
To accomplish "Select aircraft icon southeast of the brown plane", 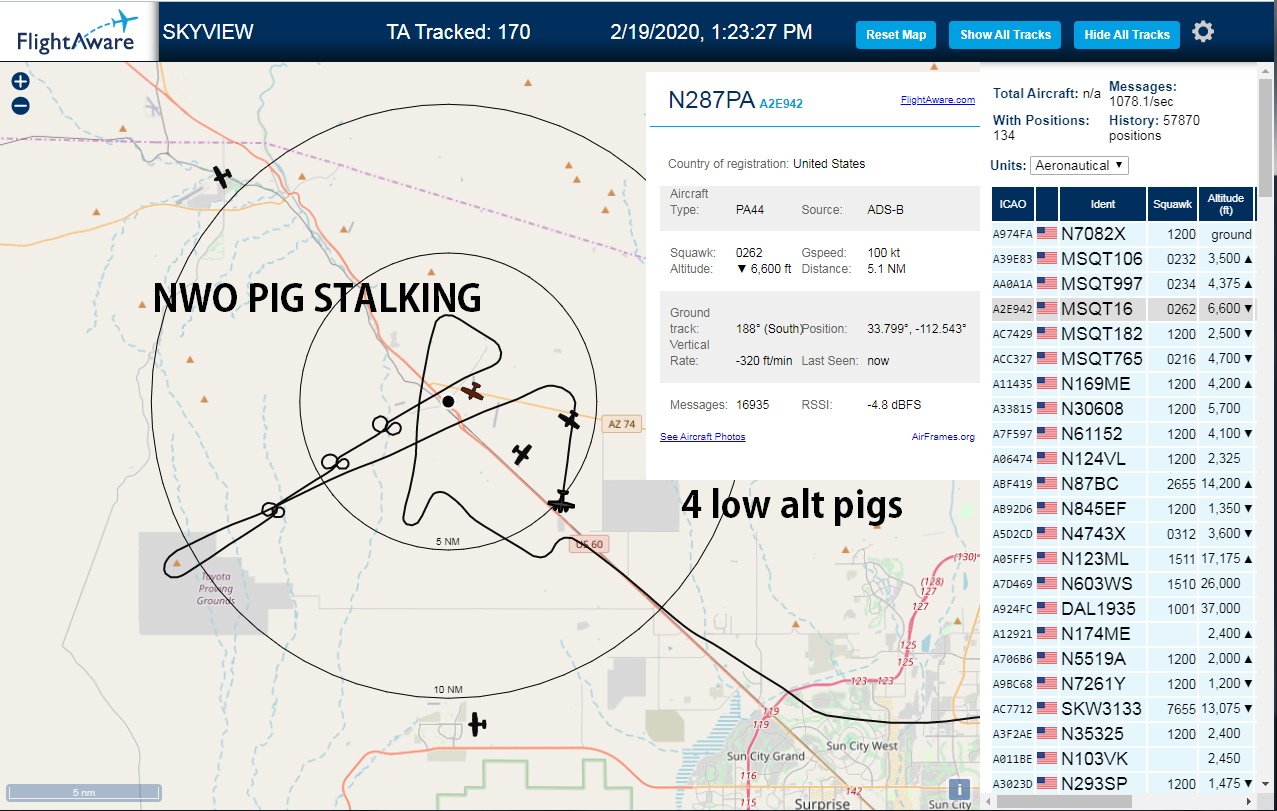I will [x=521, y=455].
